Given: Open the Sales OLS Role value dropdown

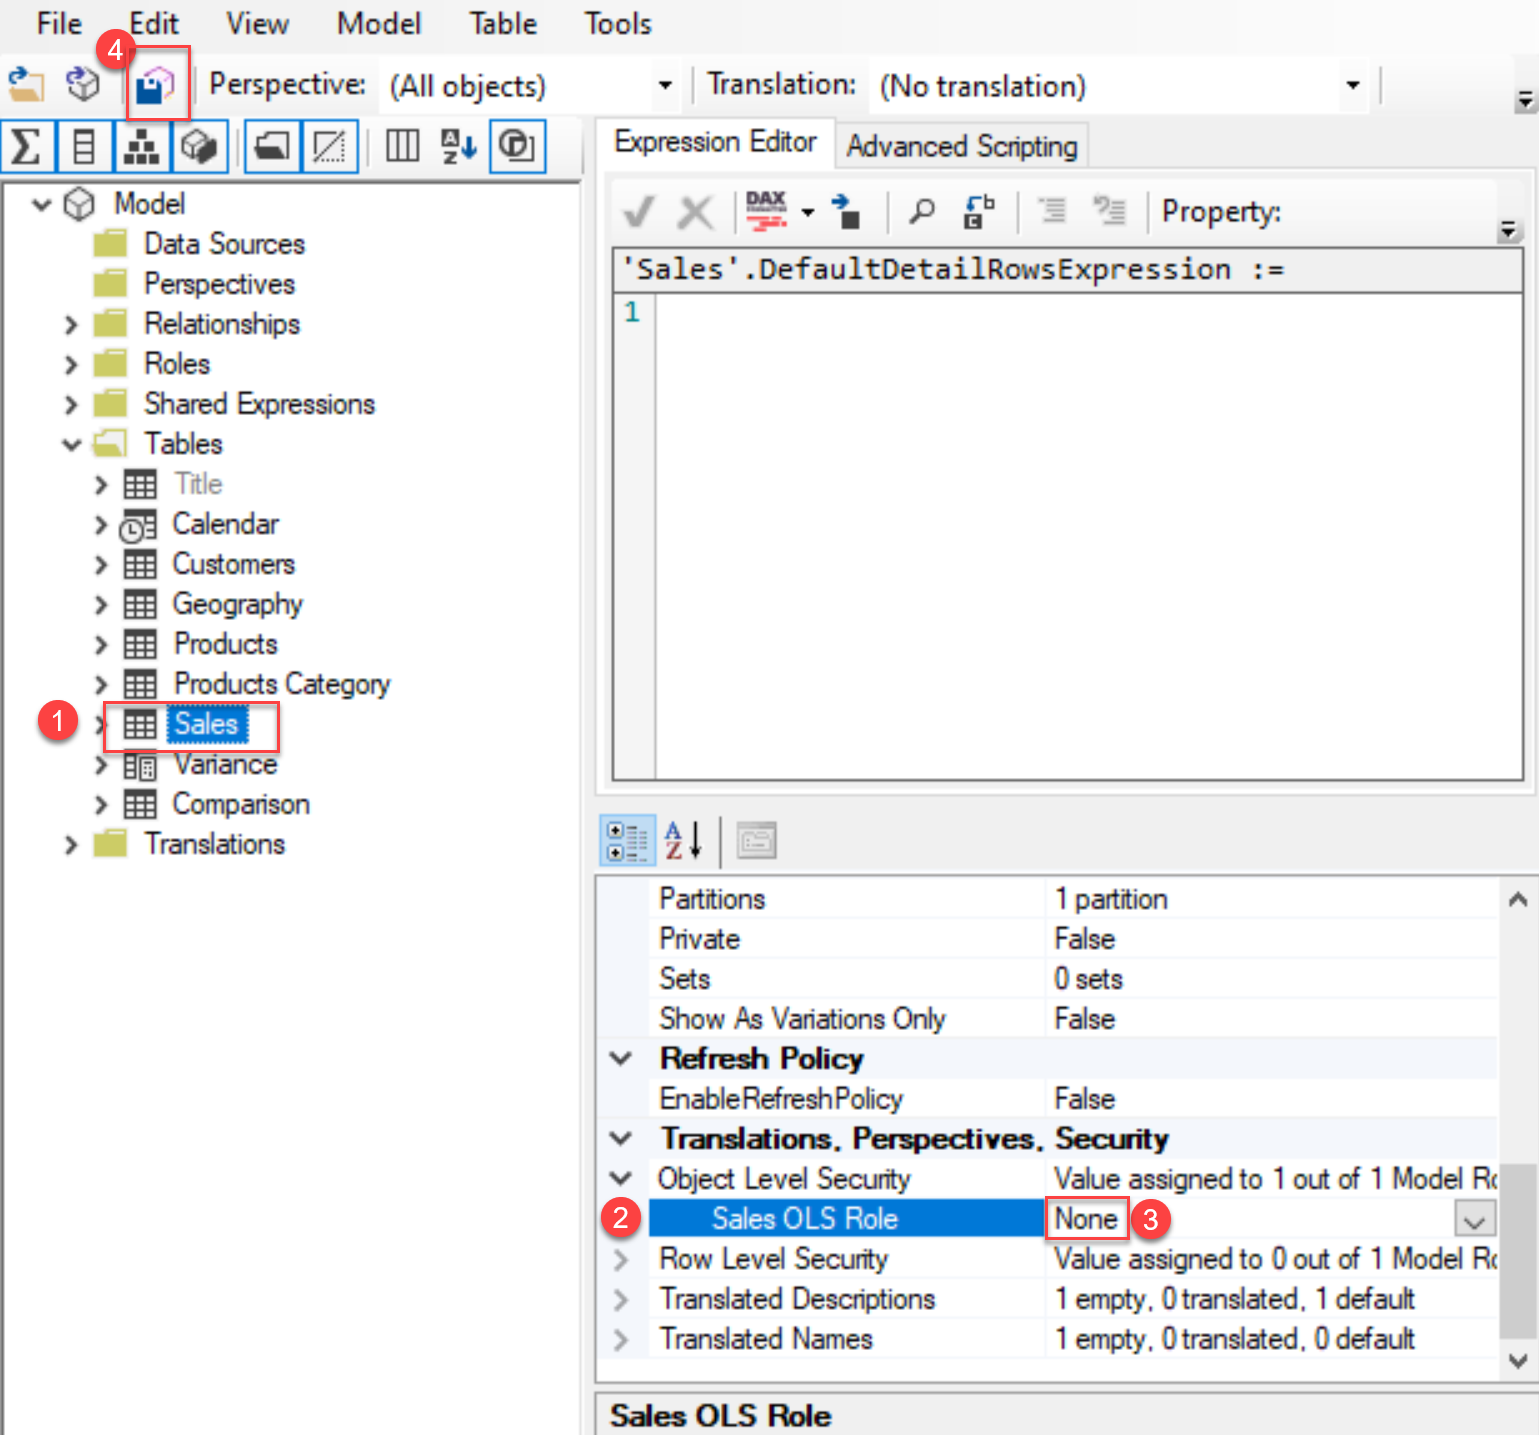Looking at the screenshot, I should pyautogui.click(x=1474, y=1219).
